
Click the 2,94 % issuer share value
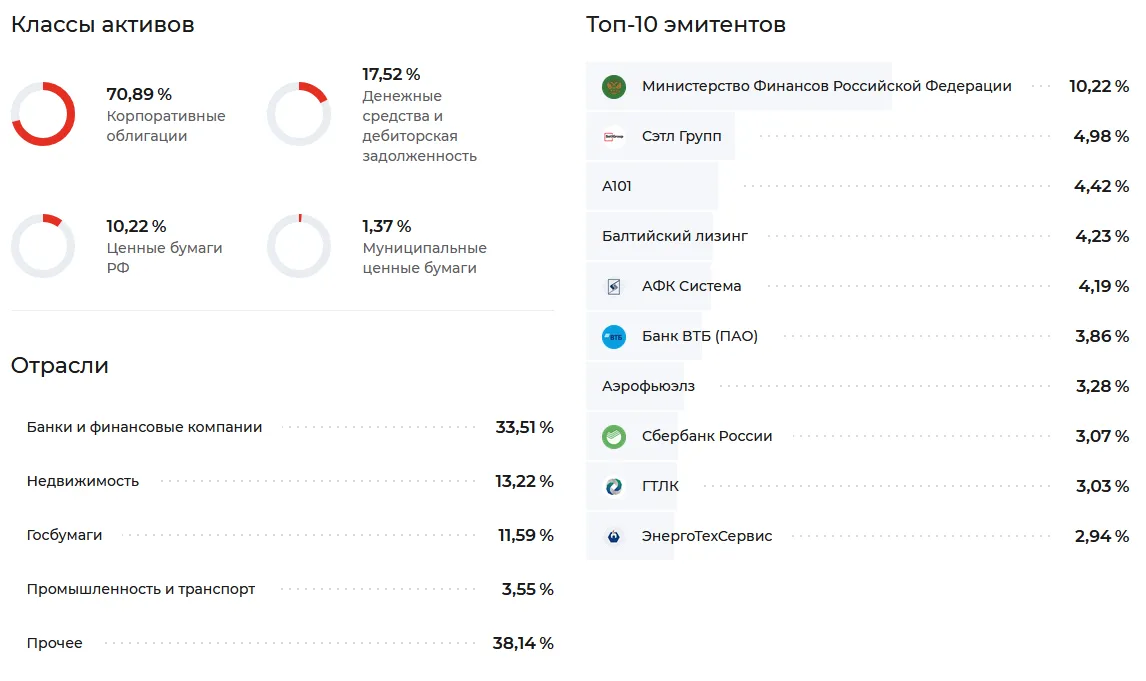pyautogui.click(x=1102, y=536)
